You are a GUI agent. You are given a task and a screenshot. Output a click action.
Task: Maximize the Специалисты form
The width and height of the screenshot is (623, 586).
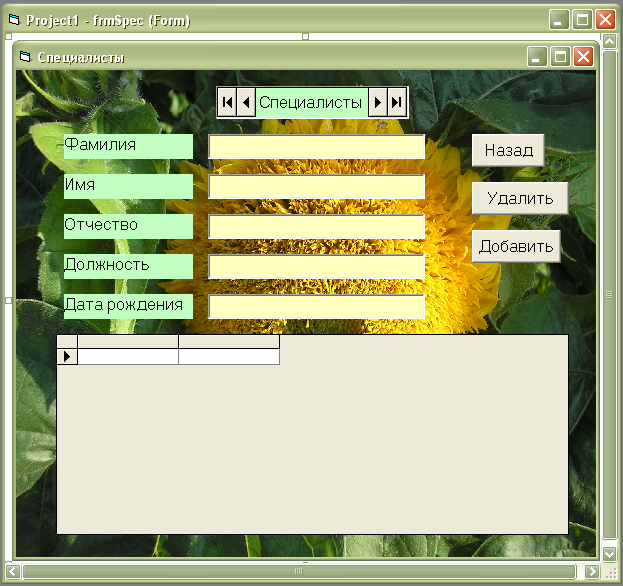(x=561, y=57)
